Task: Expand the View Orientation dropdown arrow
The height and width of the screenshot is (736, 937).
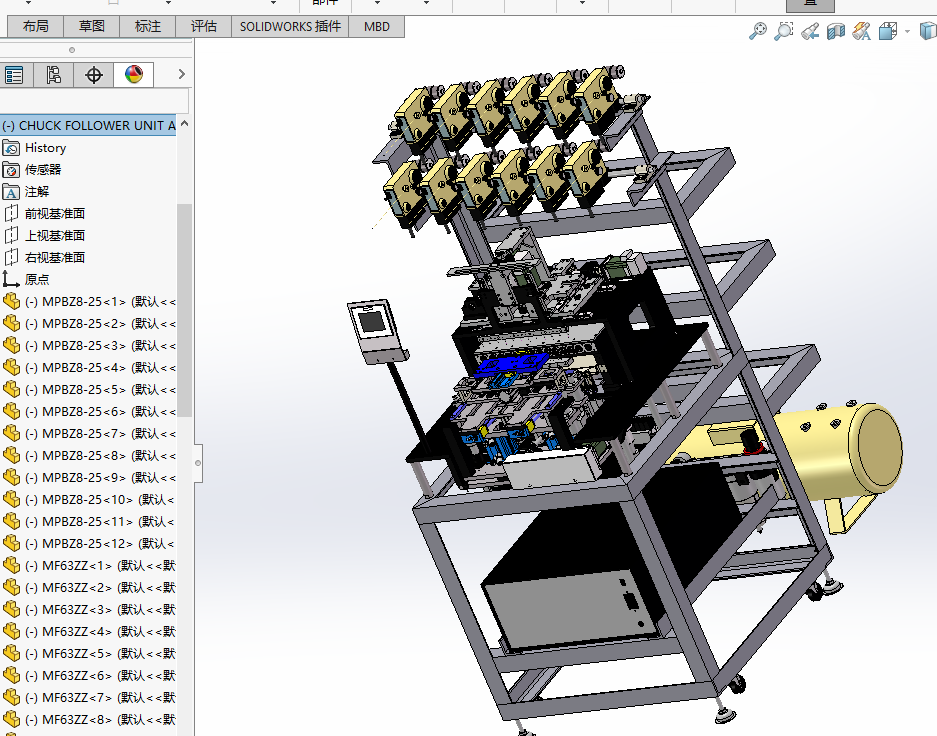Action: (x=907, y=31)
